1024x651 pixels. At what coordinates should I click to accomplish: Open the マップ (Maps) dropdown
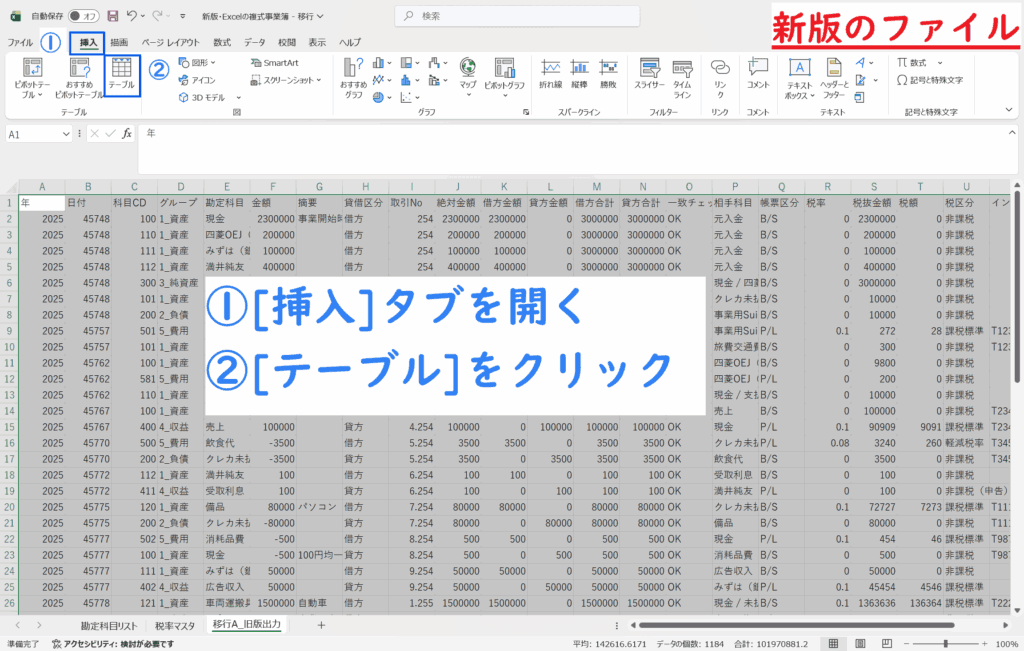pyautogui.click(x=468, y=76)
